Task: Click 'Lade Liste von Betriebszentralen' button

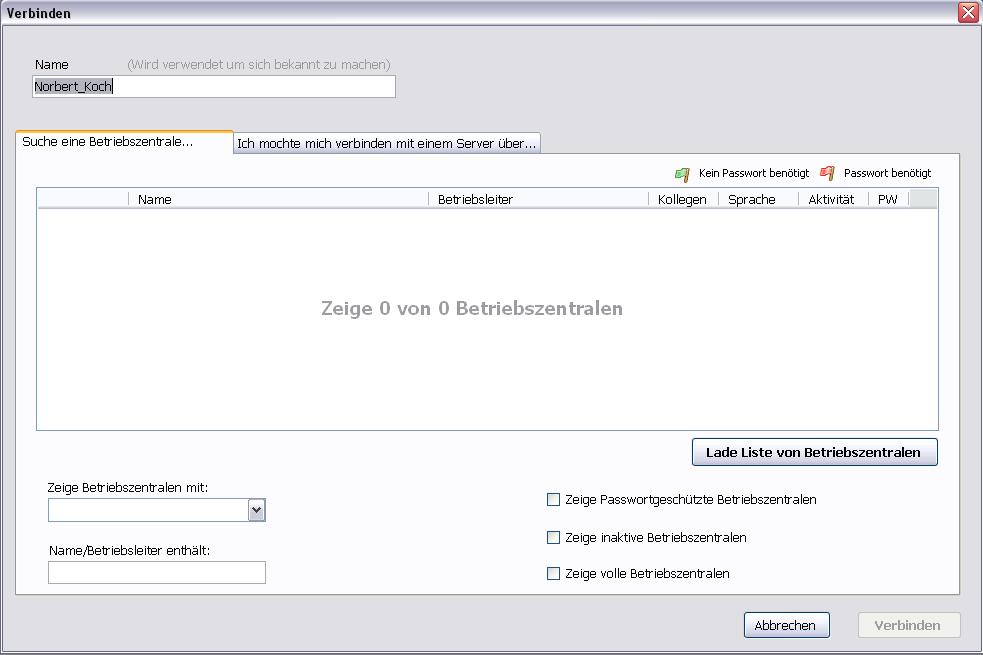Action: click(814, 453)
